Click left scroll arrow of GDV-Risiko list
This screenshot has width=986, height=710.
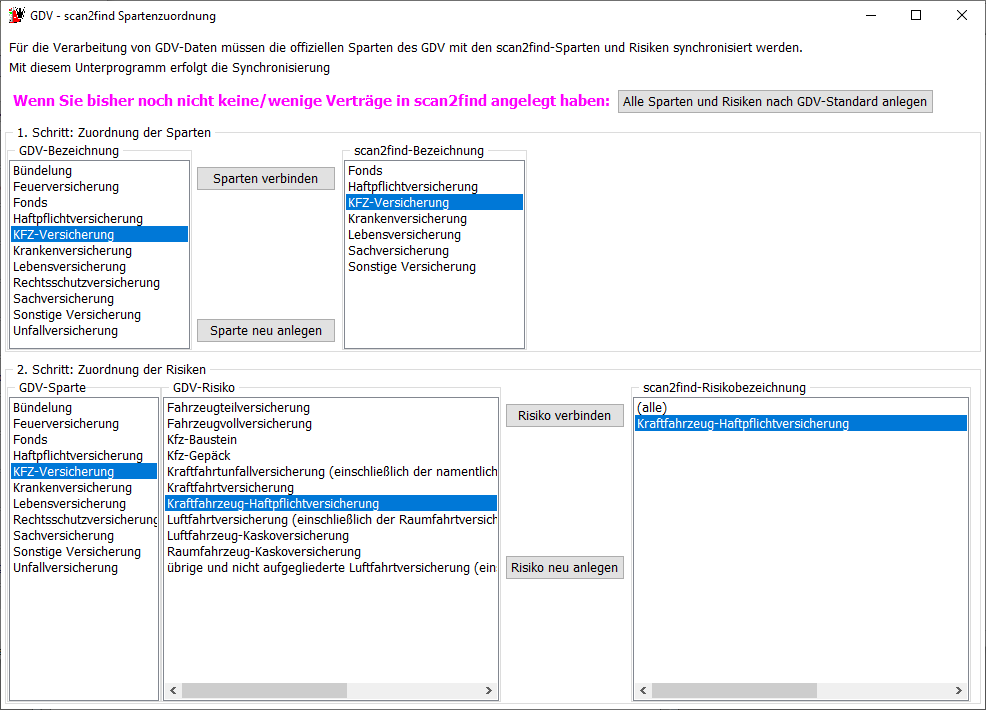coord(174,691)
